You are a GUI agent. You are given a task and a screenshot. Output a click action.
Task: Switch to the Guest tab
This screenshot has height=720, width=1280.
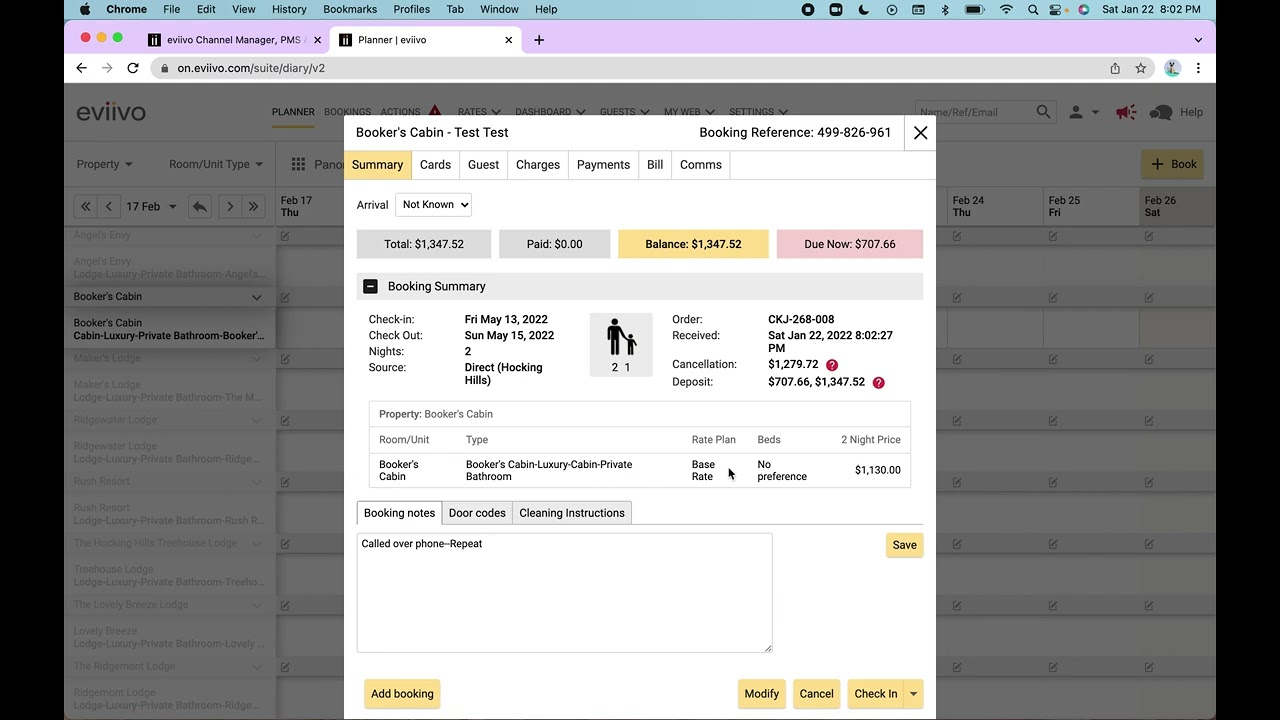click(483, 165)
